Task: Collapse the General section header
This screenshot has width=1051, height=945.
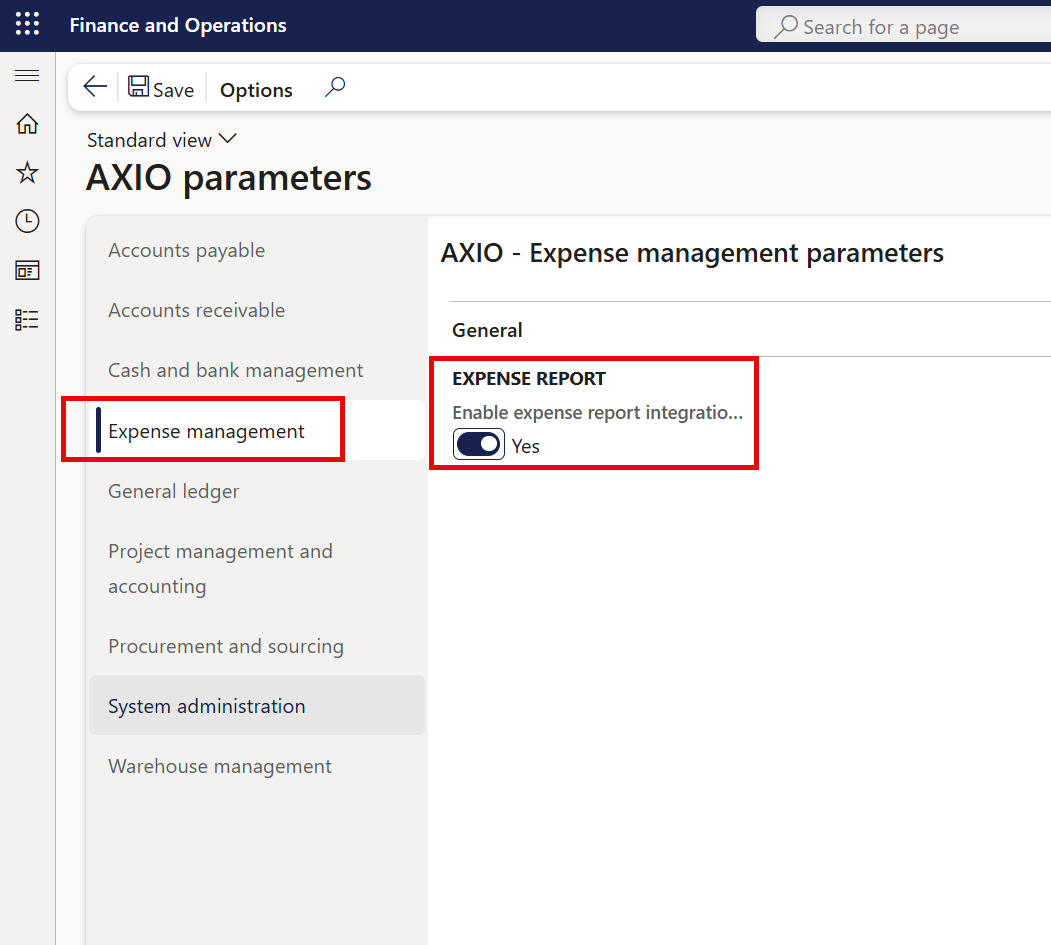Action: click(x=487, y=329)
